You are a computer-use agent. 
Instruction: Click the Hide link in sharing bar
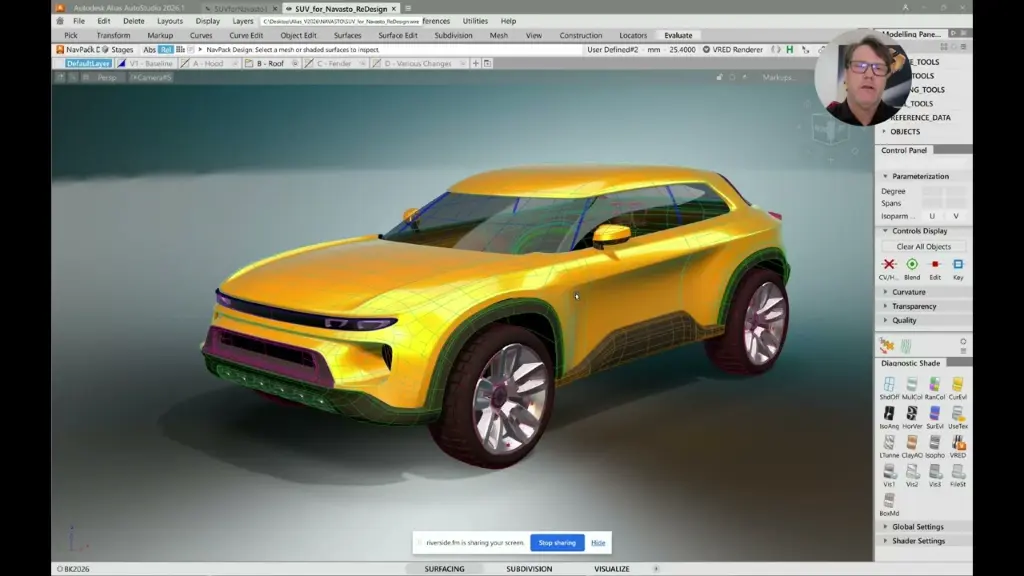pos(598,543)
